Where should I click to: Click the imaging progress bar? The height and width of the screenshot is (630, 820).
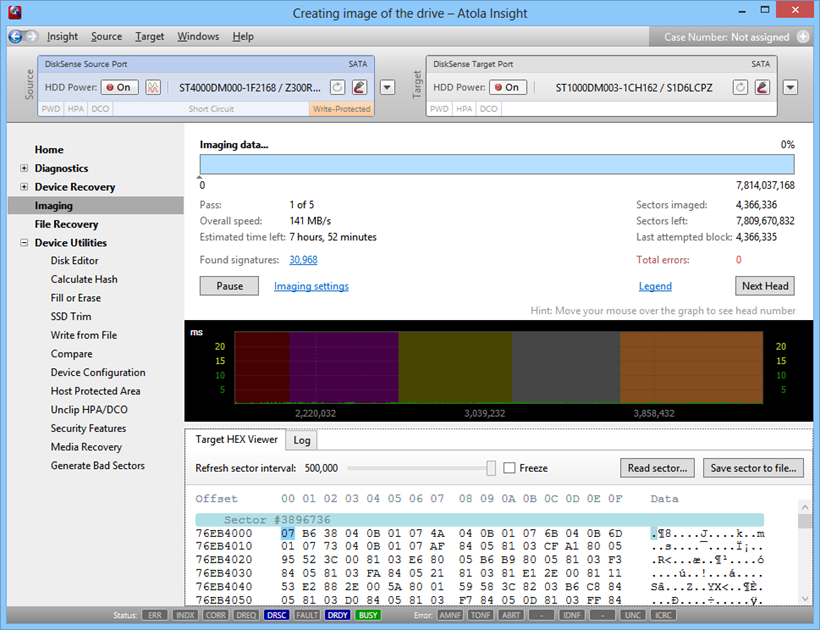coord(497,164)
